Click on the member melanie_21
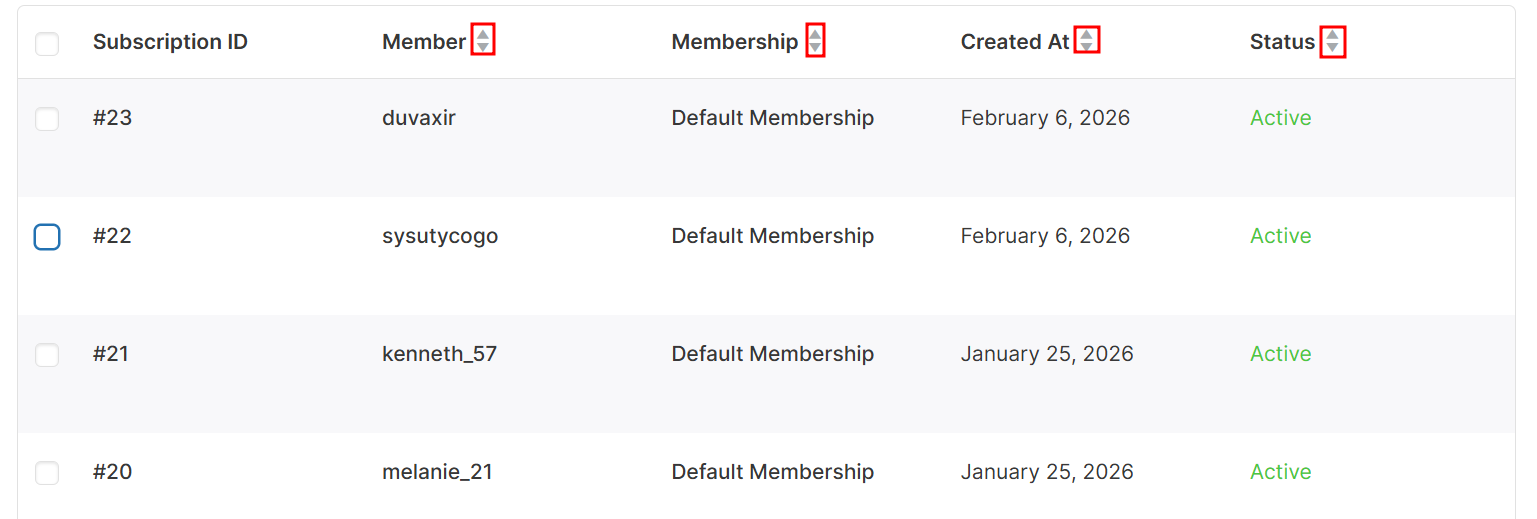 pyautogui.click(x=437, y=472)
